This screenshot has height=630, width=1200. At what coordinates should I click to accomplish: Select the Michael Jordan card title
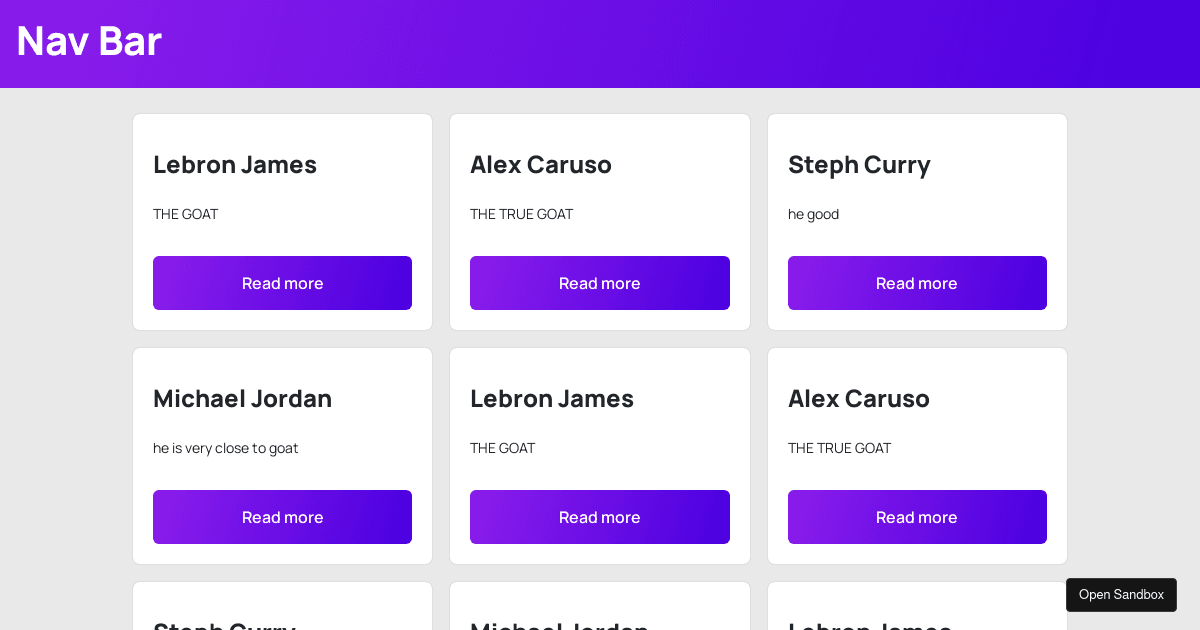(242, 399)
